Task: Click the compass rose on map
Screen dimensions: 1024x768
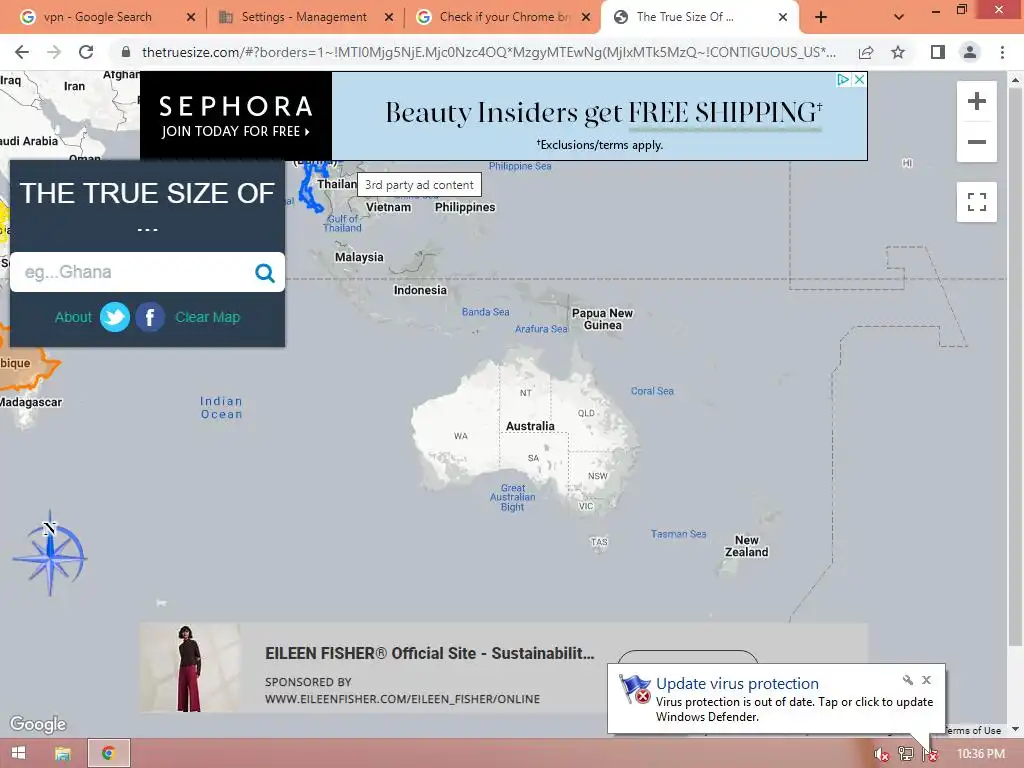Action: [50, 554]
